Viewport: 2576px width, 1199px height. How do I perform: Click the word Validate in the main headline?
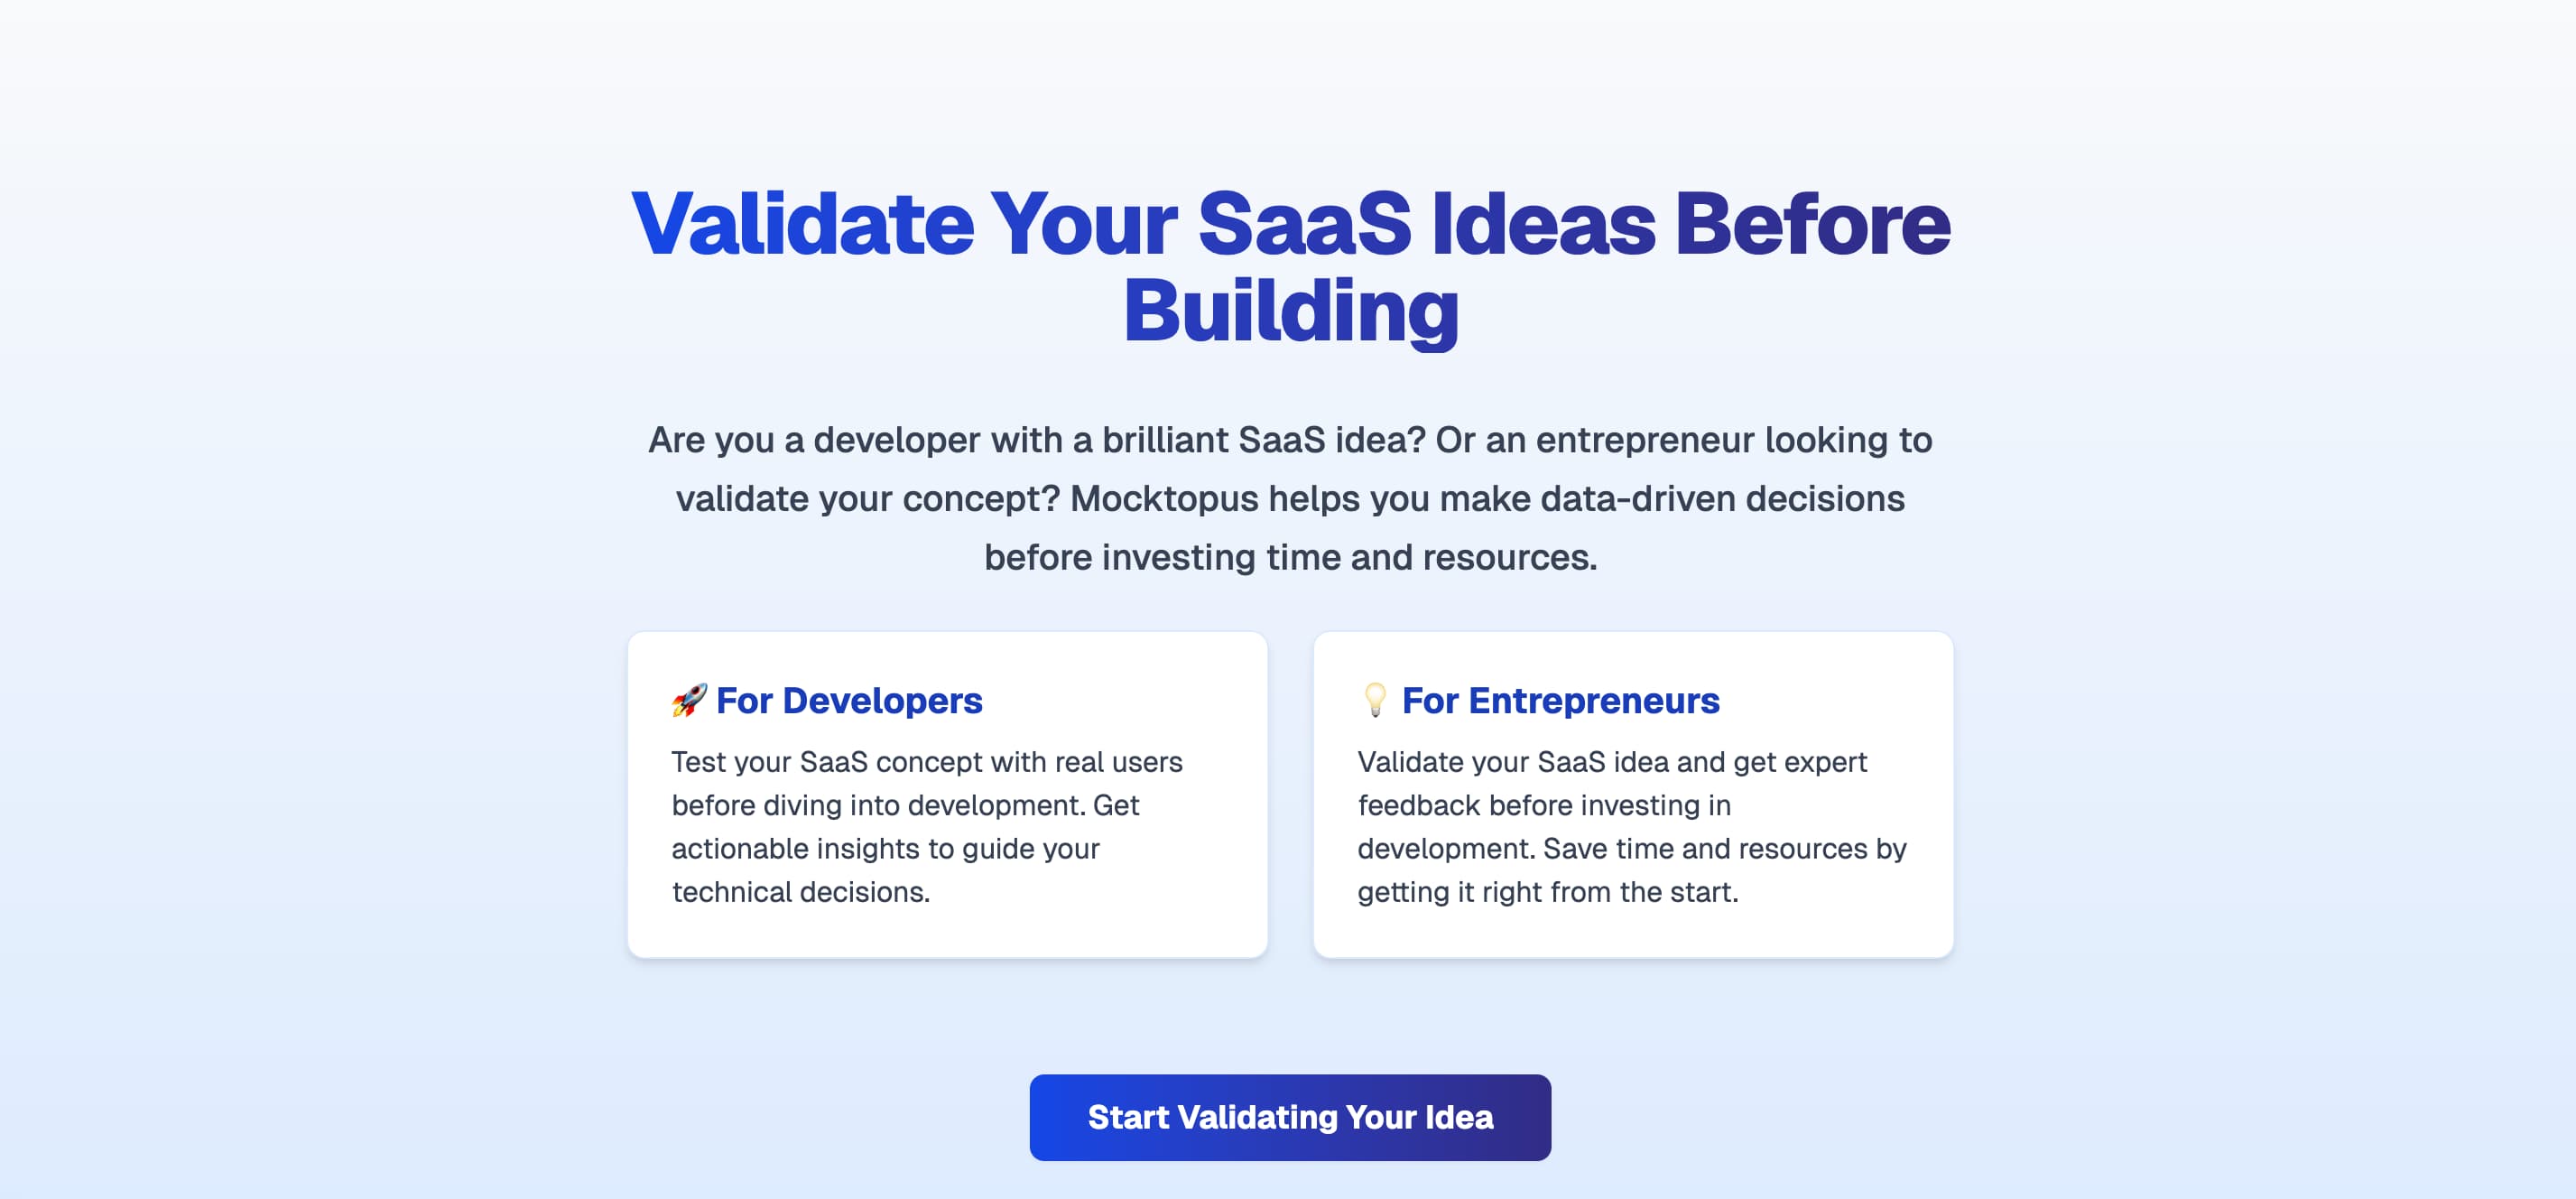tap(802, 223)
